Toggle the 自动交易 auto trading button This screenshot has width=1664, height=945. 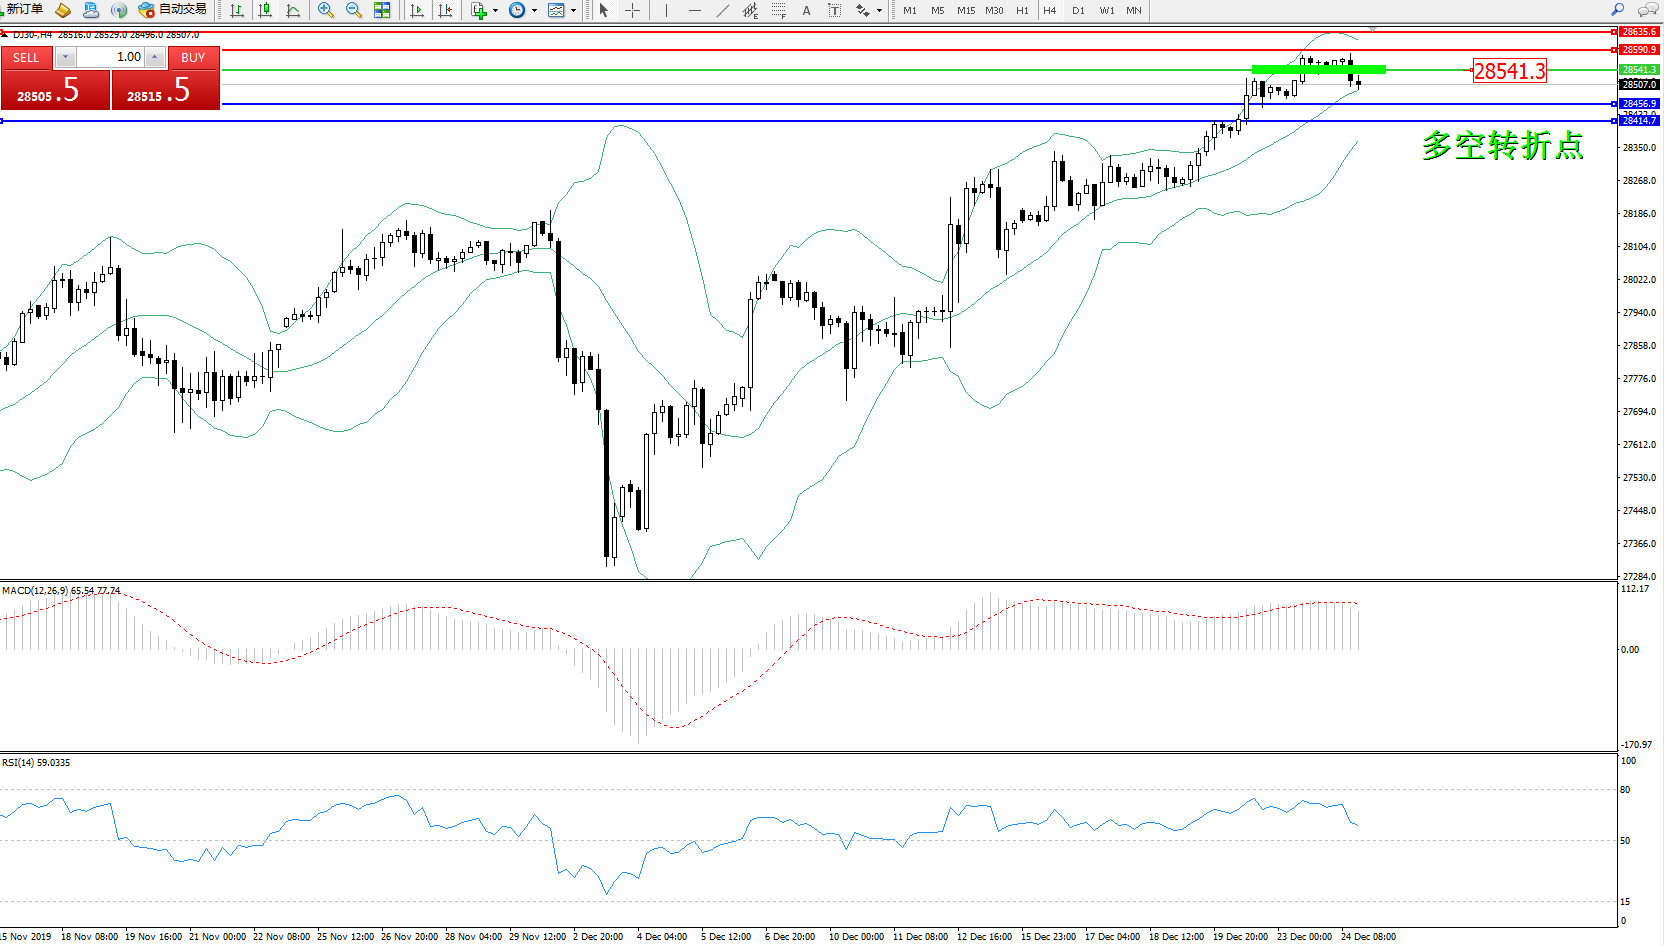pyautogui.click(x=173, y=10)
